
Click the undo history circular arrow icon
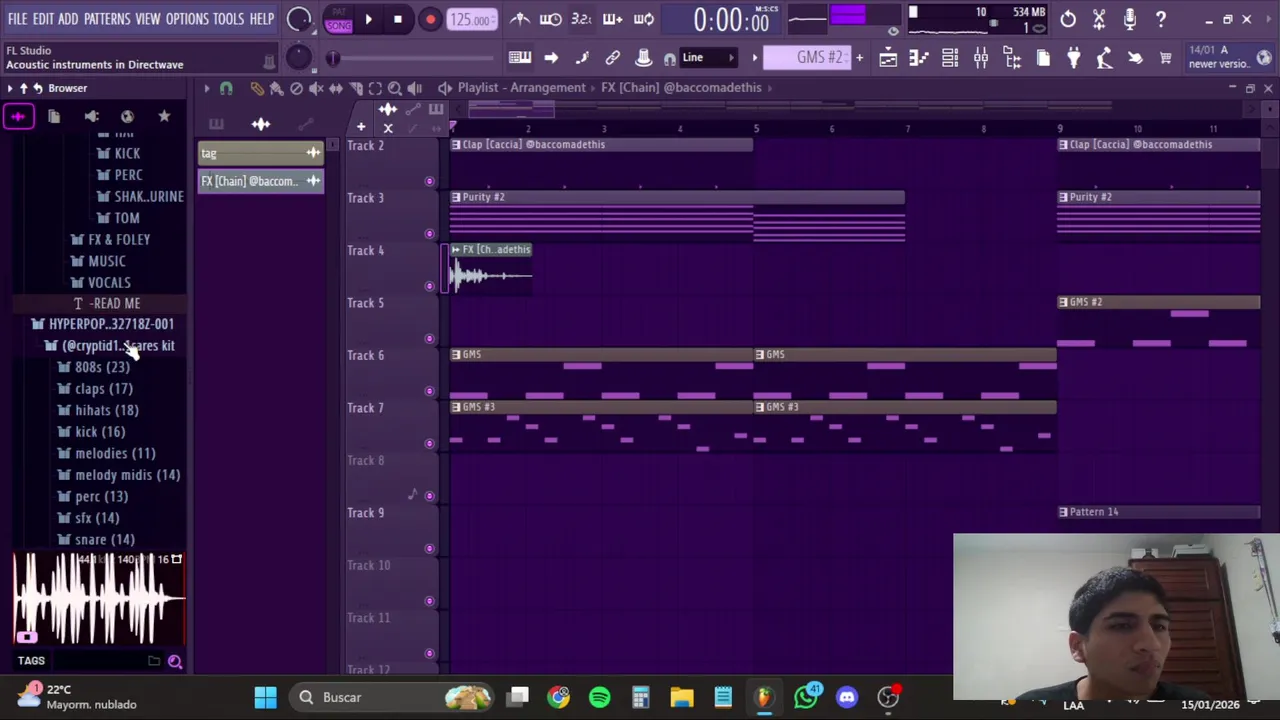tap(1068, 19)
